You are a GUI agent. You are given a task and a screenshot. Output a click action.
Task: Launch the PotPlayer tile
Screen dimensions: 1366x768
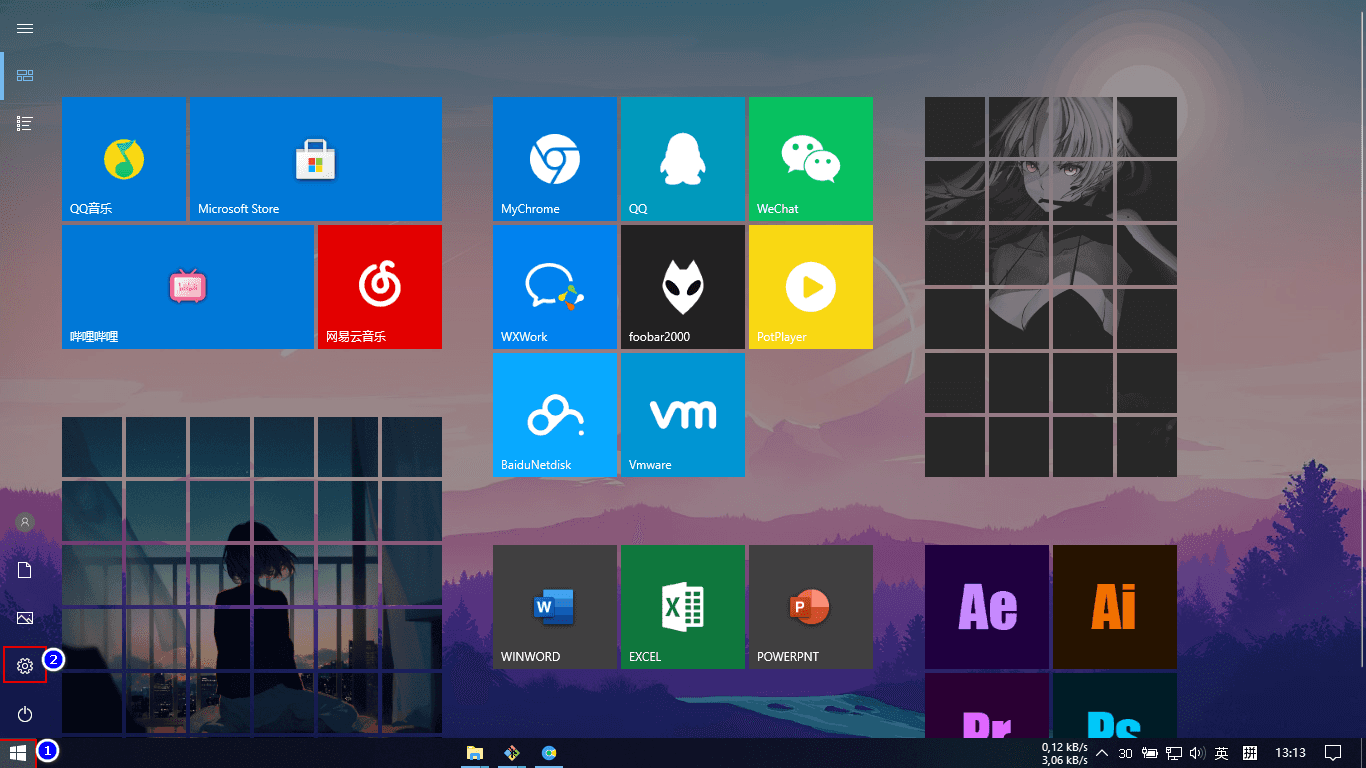pos(811,287)
